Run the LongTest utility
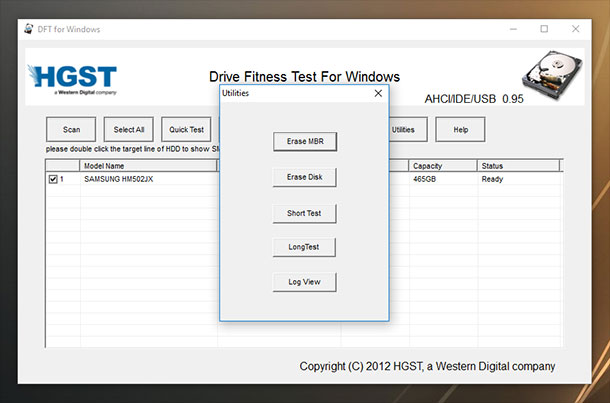Screen dimensions: 610x403 (304, 247)
